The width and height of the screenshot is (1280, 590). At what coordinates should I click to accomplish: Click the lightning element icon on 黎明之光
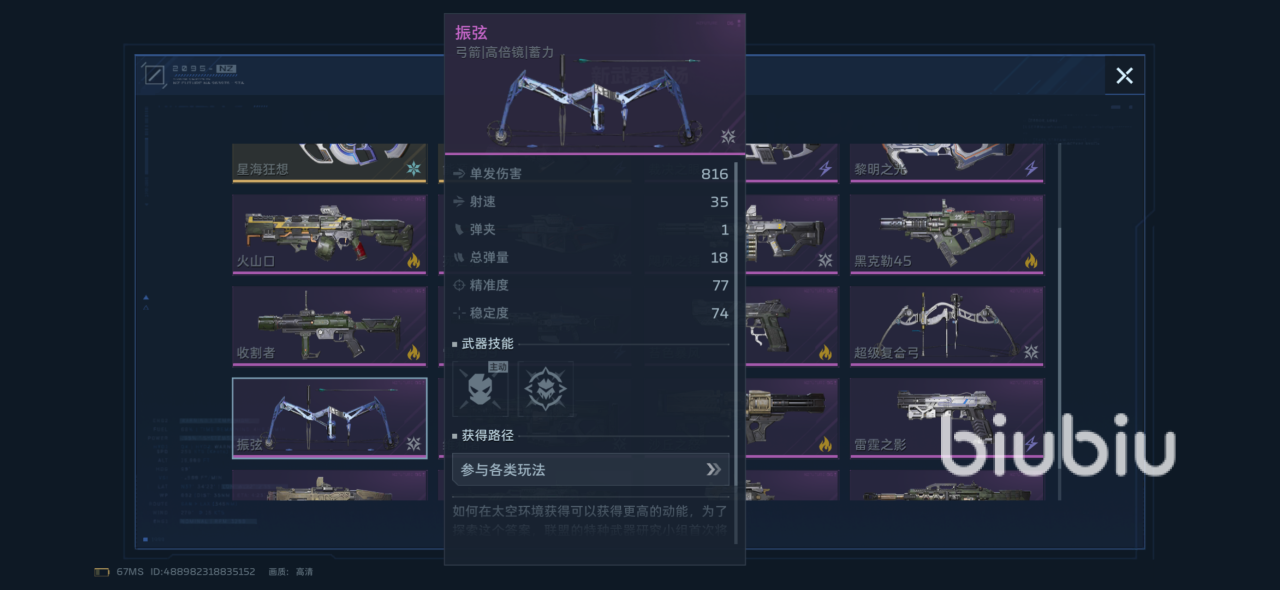(1031, 169)
